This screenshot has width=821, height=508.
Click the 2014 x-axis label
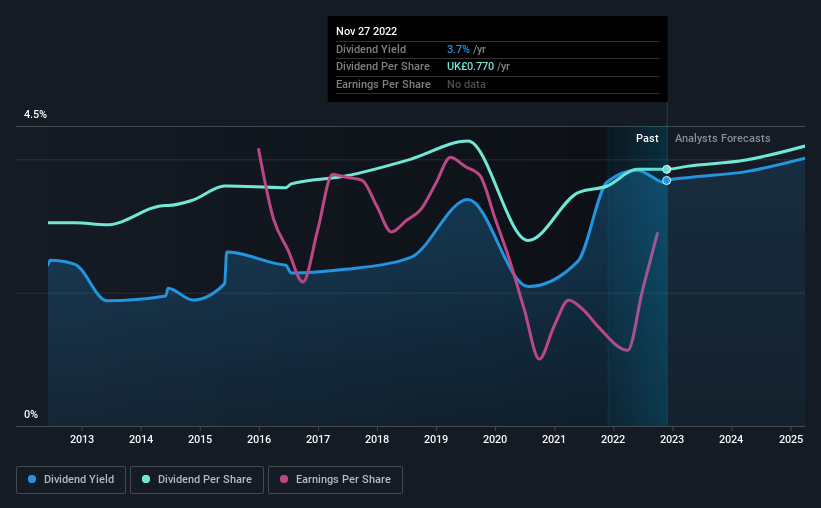pos(141,439)
